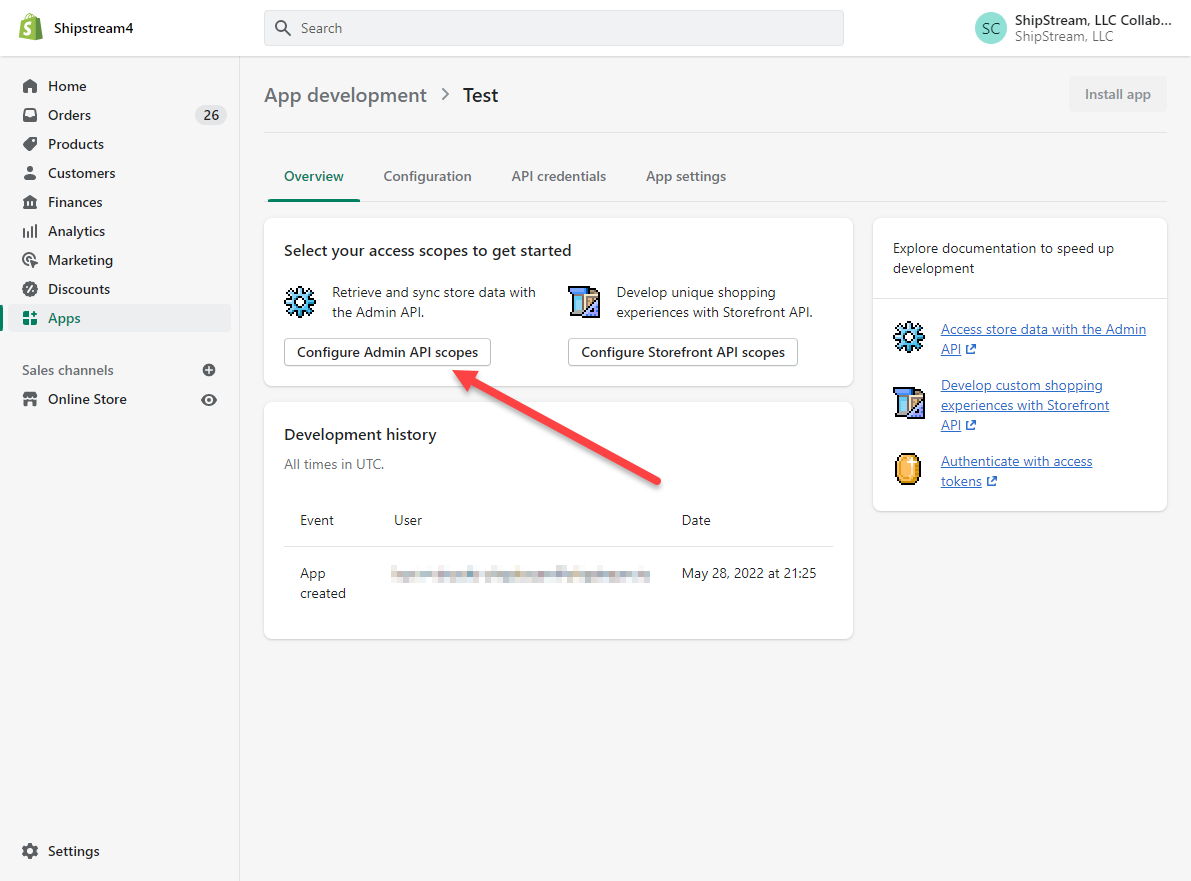This screenshot has width=1191, height=881.
Task: View Online Store using eye icon
Action: (209, 400)
